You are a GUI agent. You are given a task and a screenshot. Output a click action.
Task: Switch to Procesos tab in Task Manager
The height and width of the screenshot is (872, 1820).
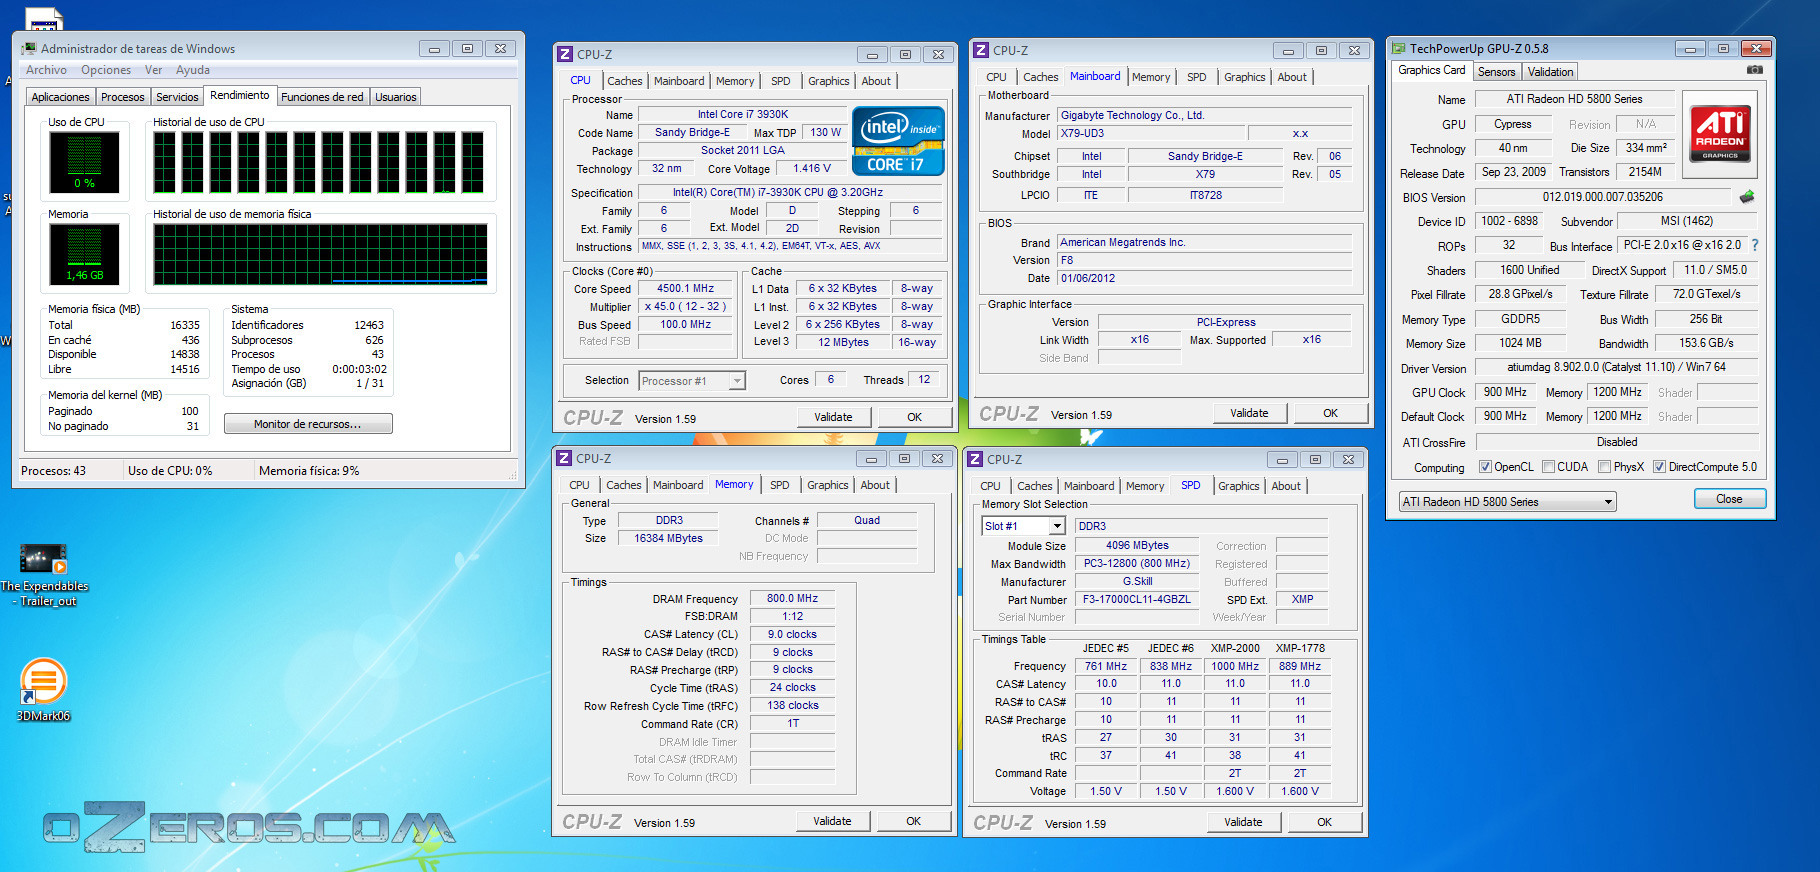pyautogui.click(x=122, y=97)
